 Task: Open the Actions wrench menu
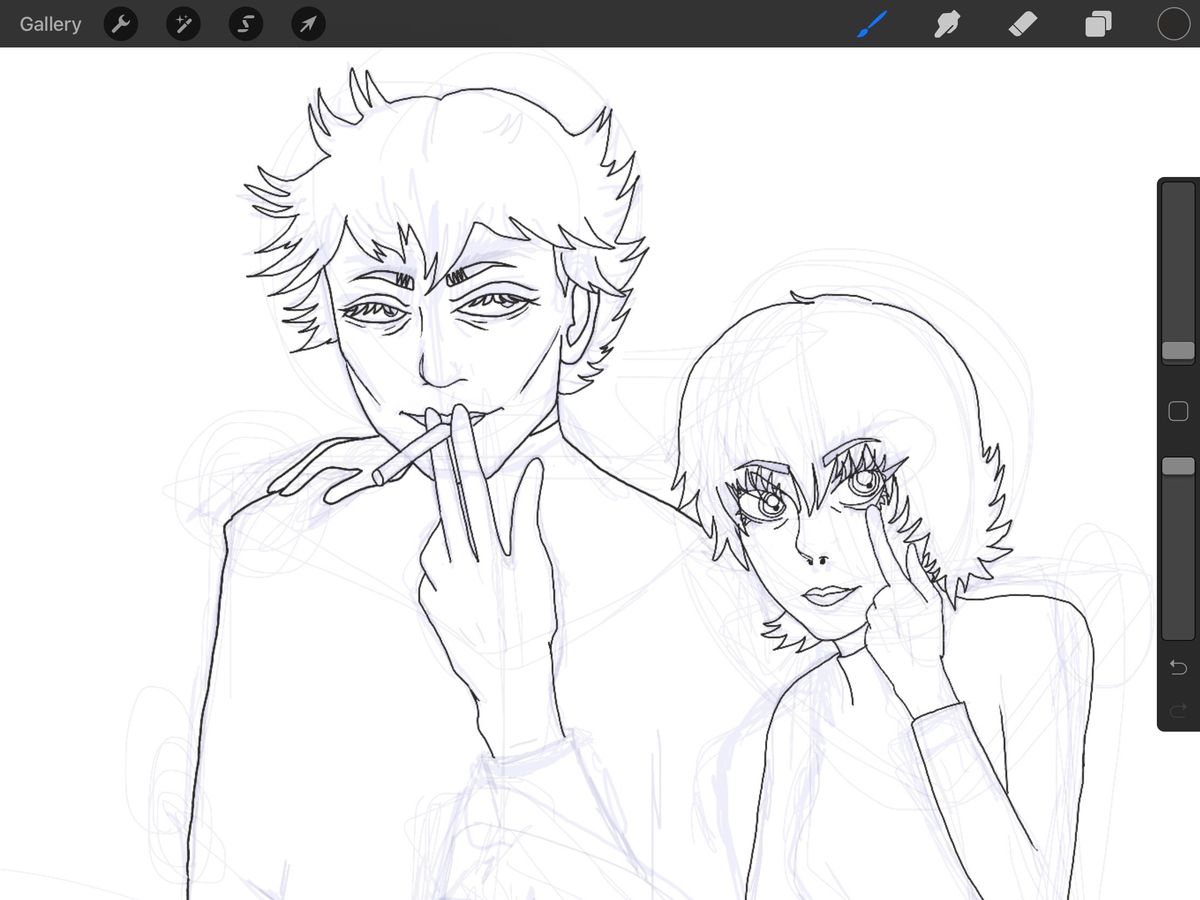click(121, 24)
